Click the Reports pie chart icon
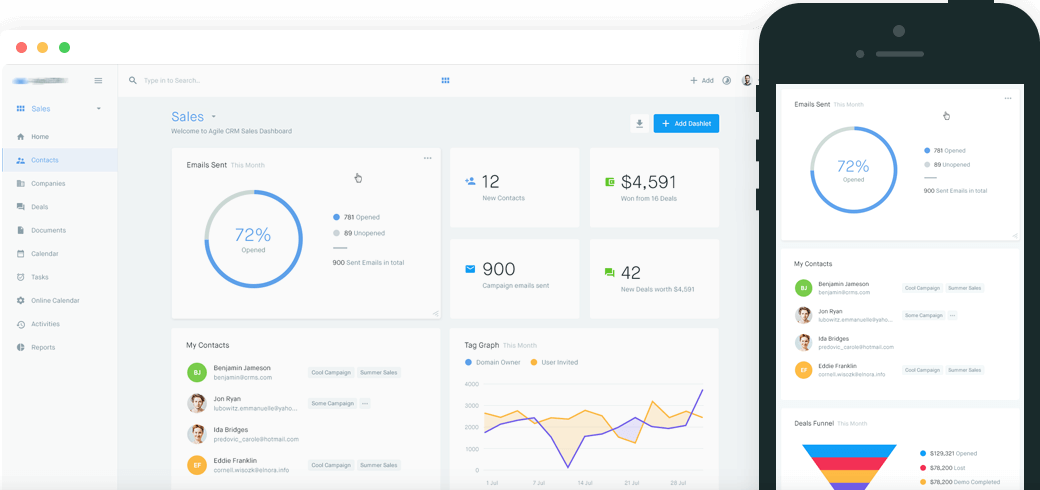This screenshot has height=490, width=1040. 21,347
